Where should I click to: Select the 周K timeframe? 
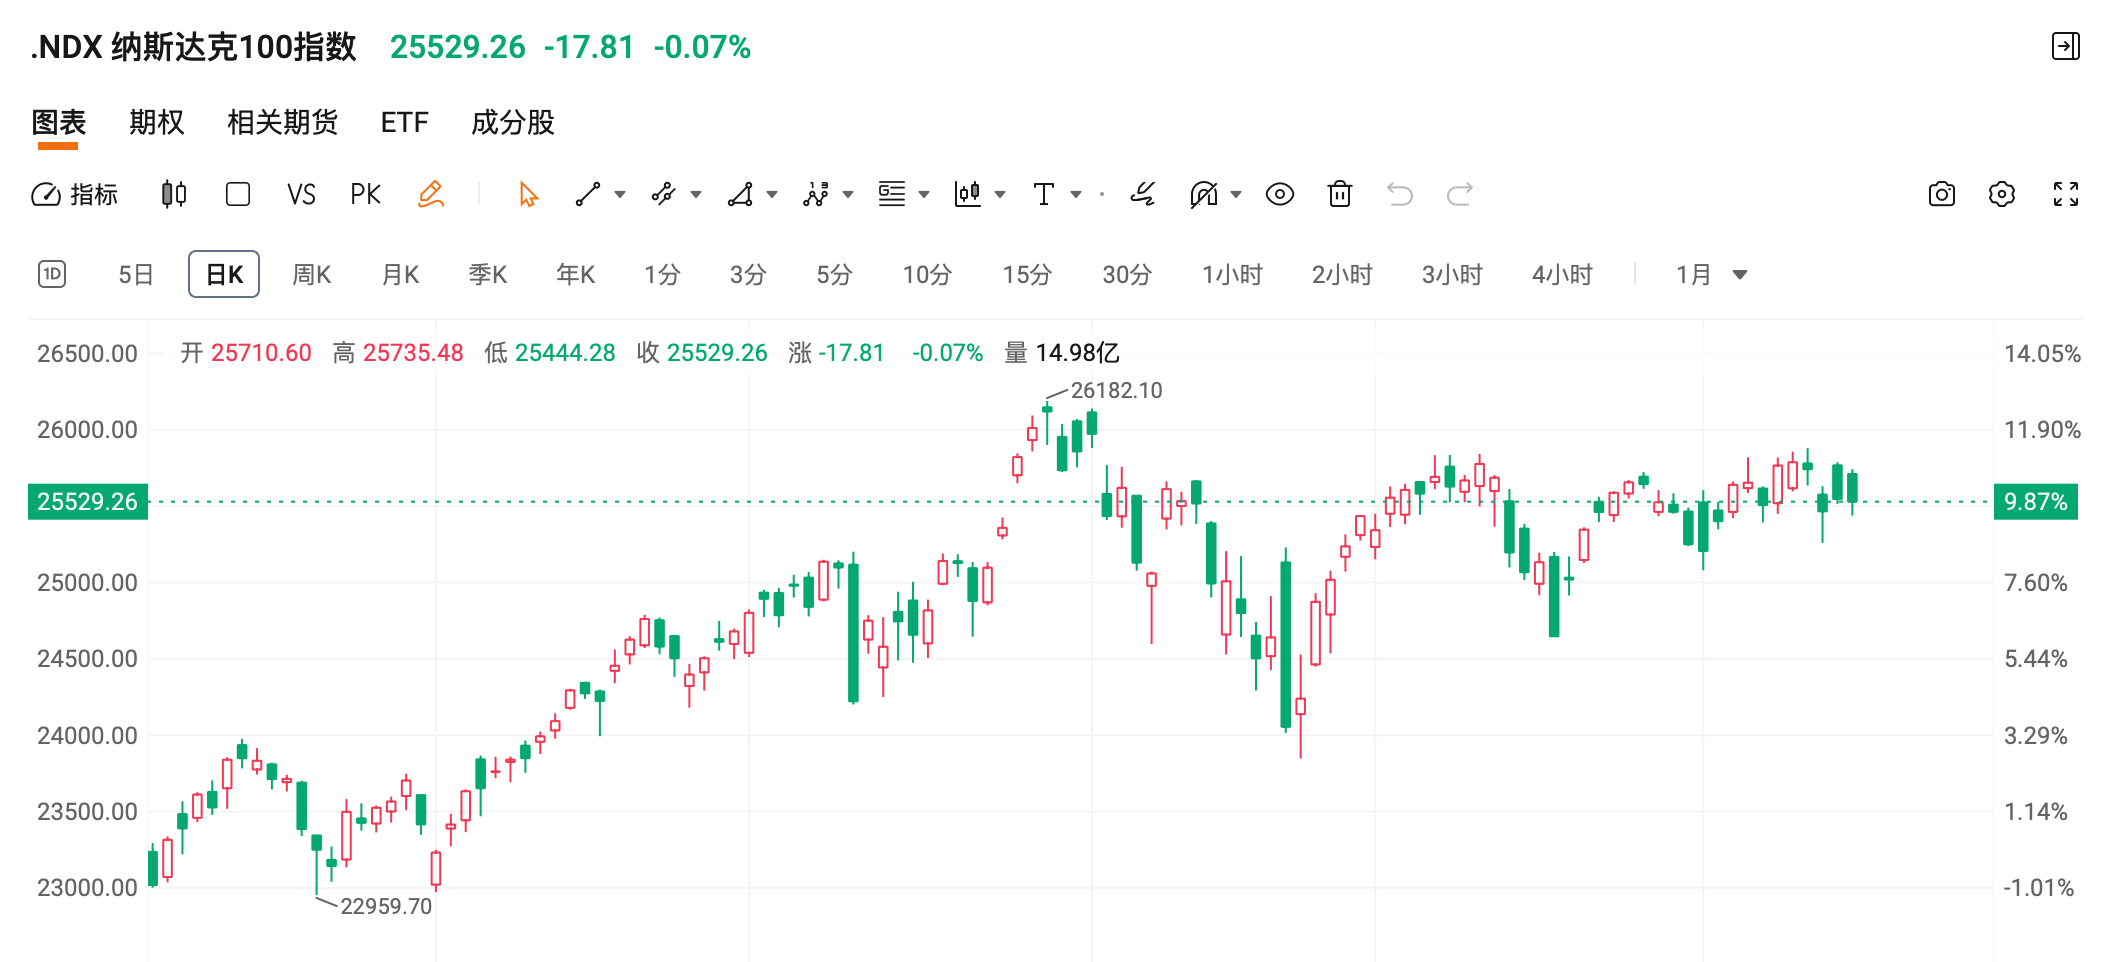pos(311,275)
